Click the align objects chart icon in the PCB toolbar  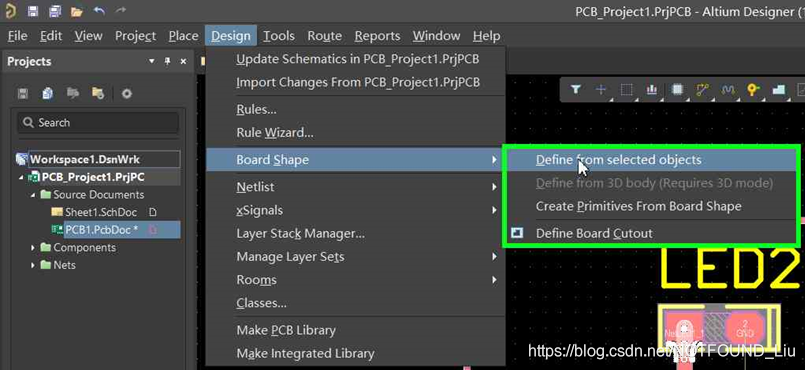click(652, 90)
